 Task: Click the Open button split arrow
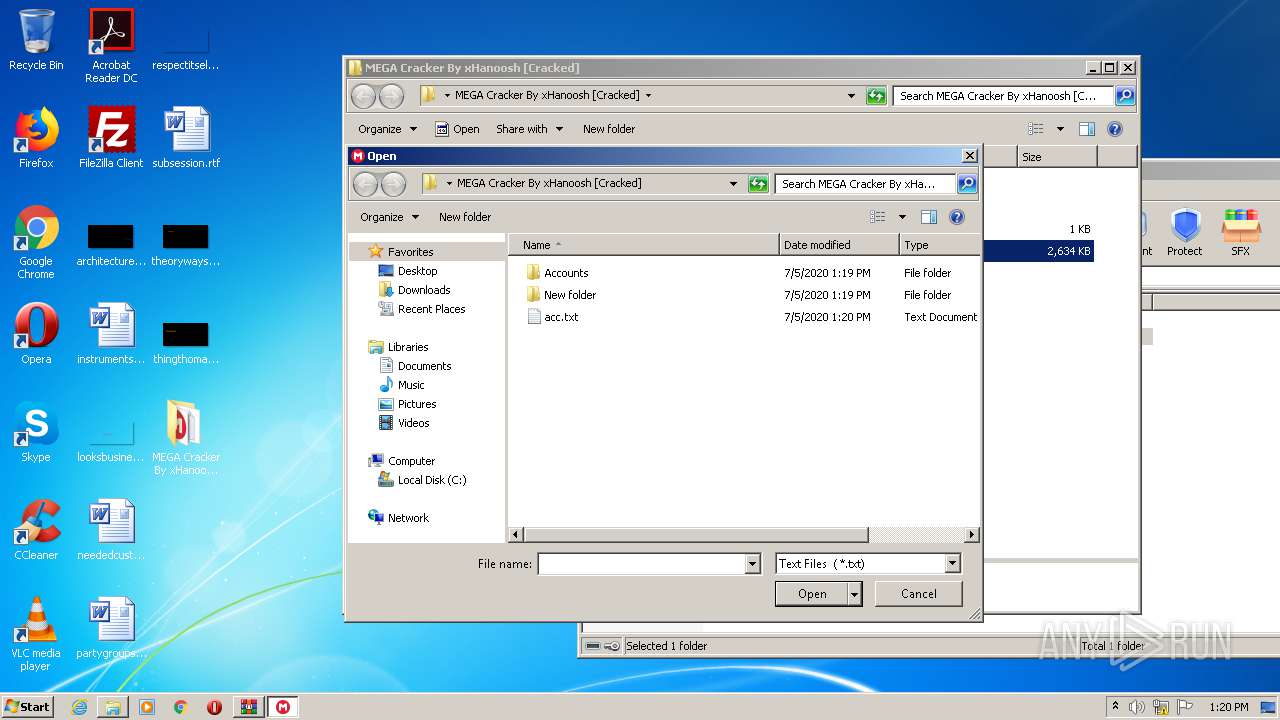(x=854, y=594)
